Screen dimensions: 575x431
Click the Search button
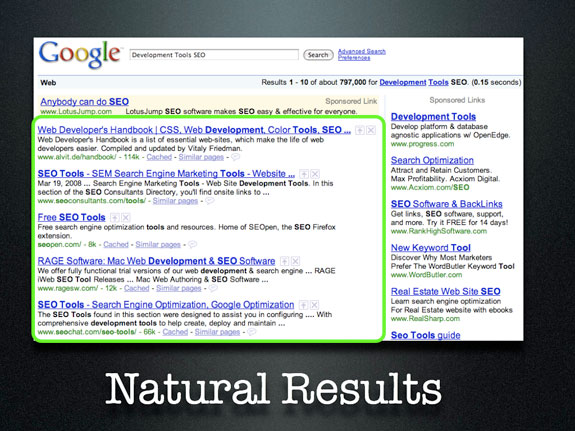[x=318, y=55]
